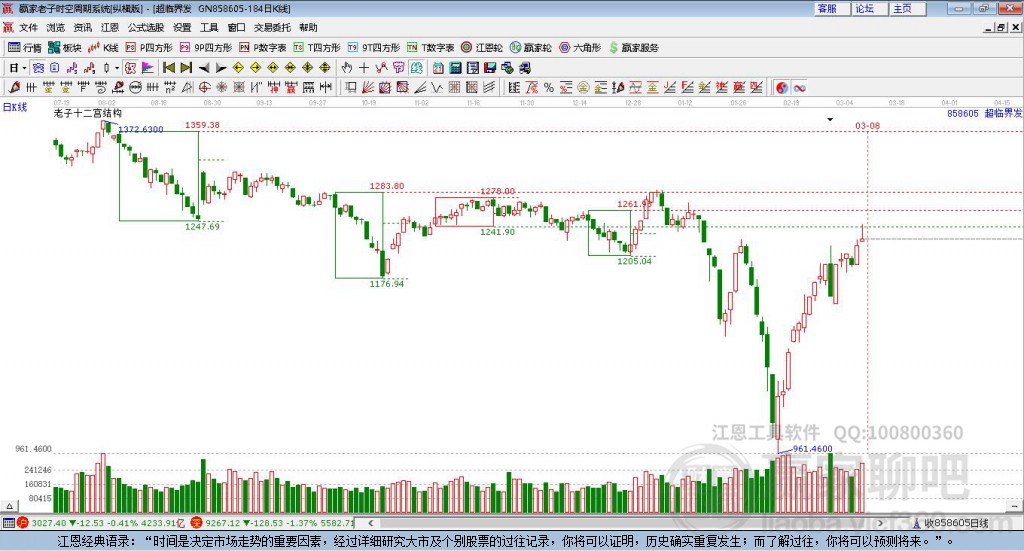Open the 江恩 menu
The width and height of the screenshot is (1024, 551).
point(110,27)
